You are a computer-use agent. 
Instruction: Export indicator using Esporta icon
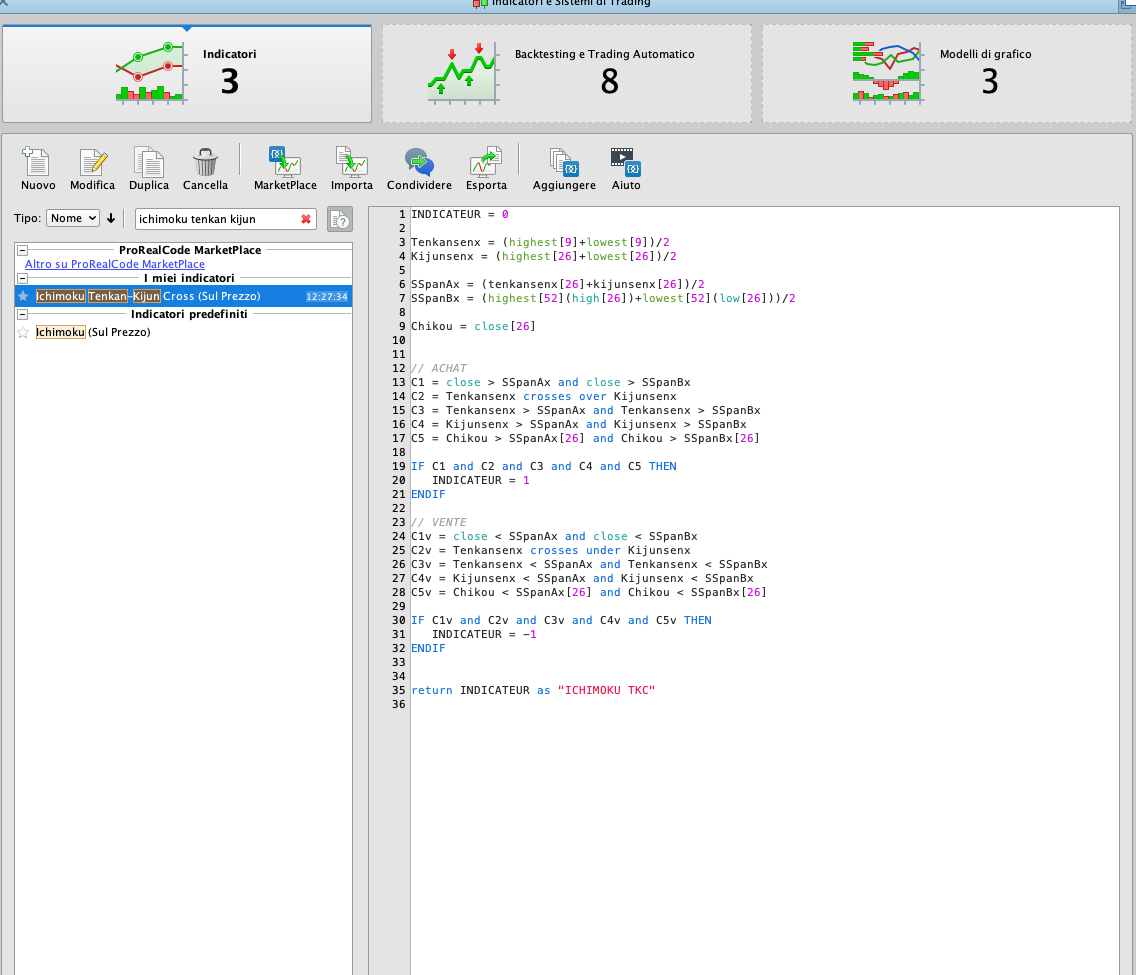(x=486, y=163)
